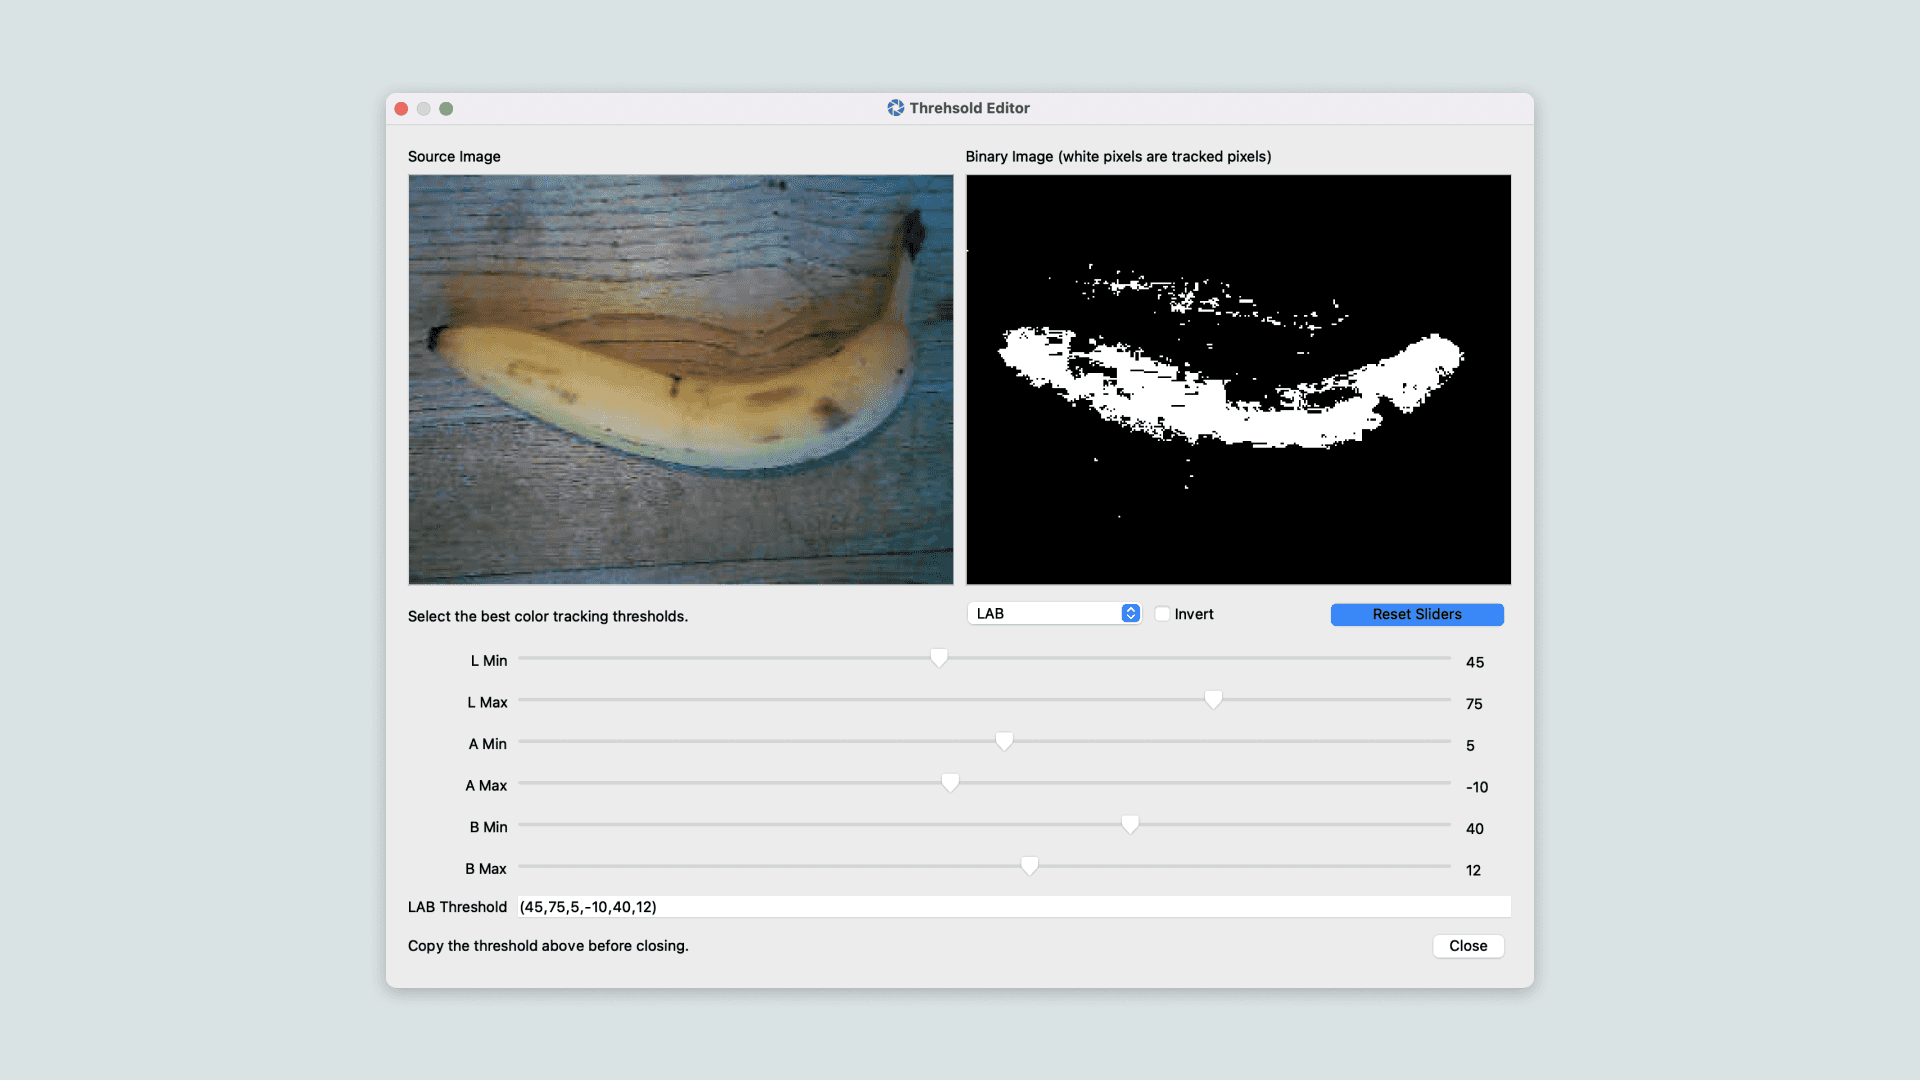Click the A Min slider thumb

[x=1004, y=742]
